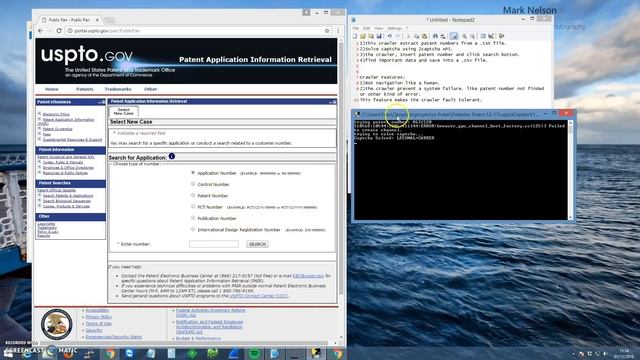Open Firefox from the taskbar
Screen dimensions: 640x360
click(68, 353)
